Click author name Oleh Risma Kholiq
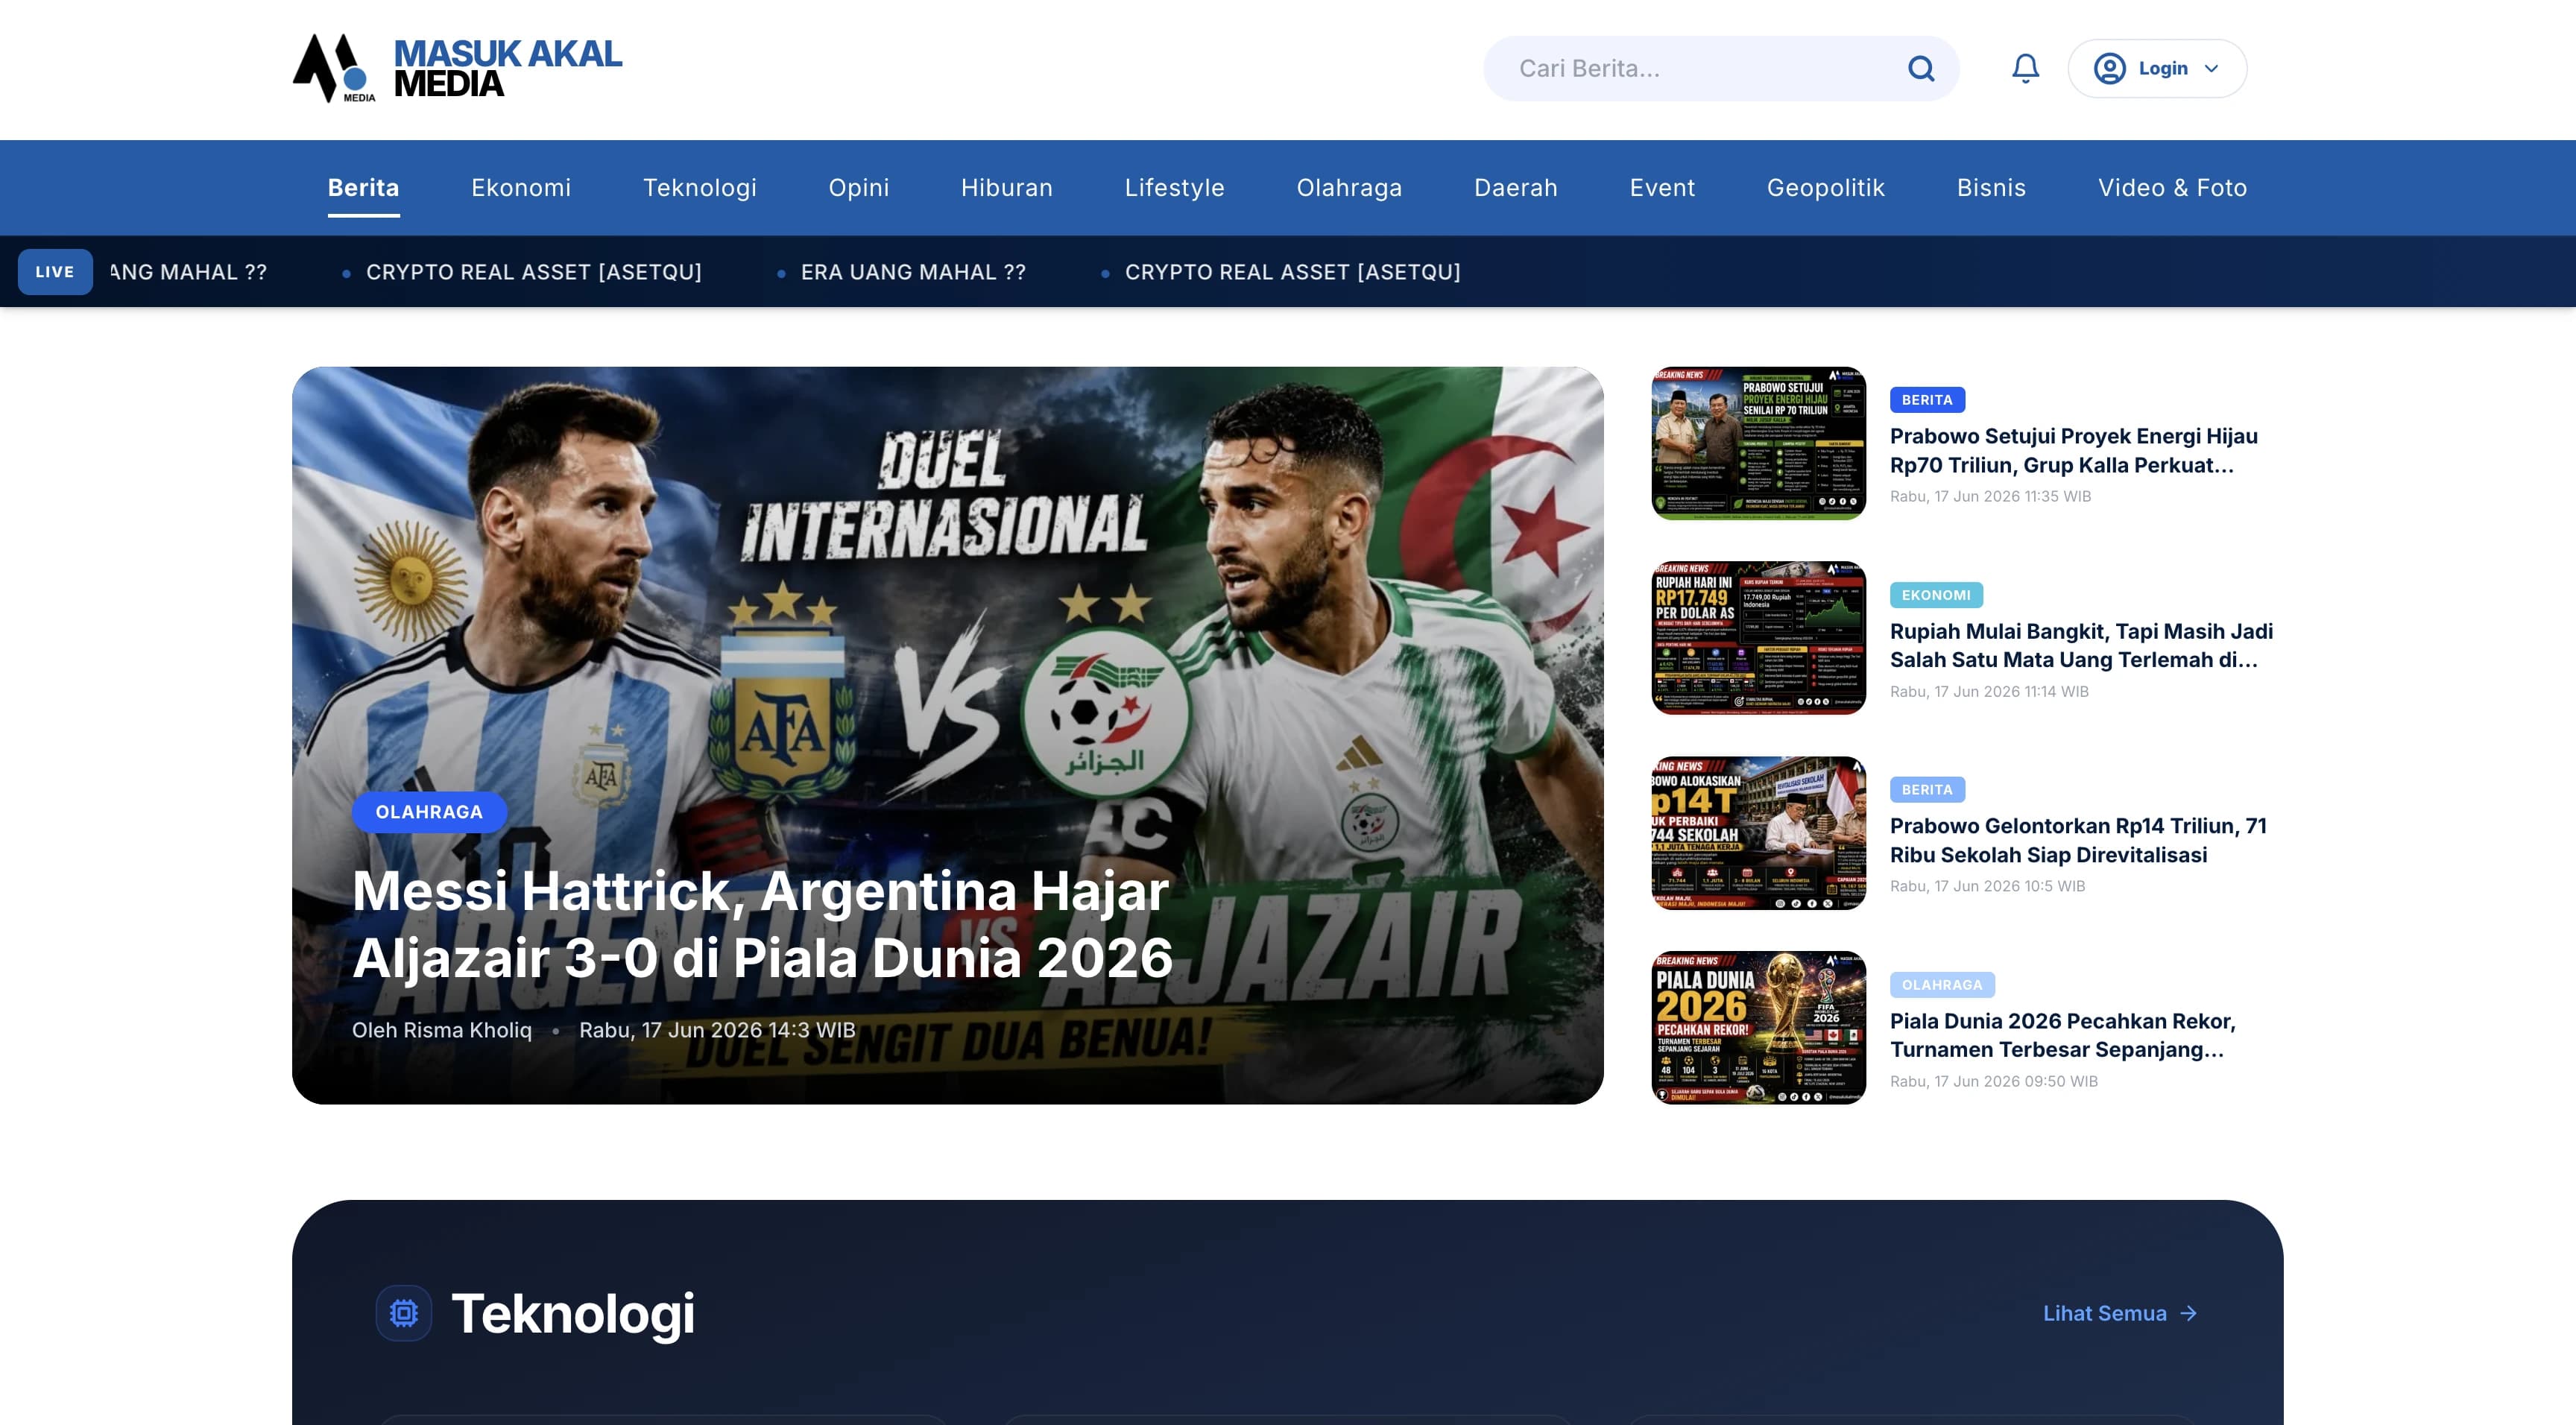This screenshot has height=1425, width=2576. 442,1030
